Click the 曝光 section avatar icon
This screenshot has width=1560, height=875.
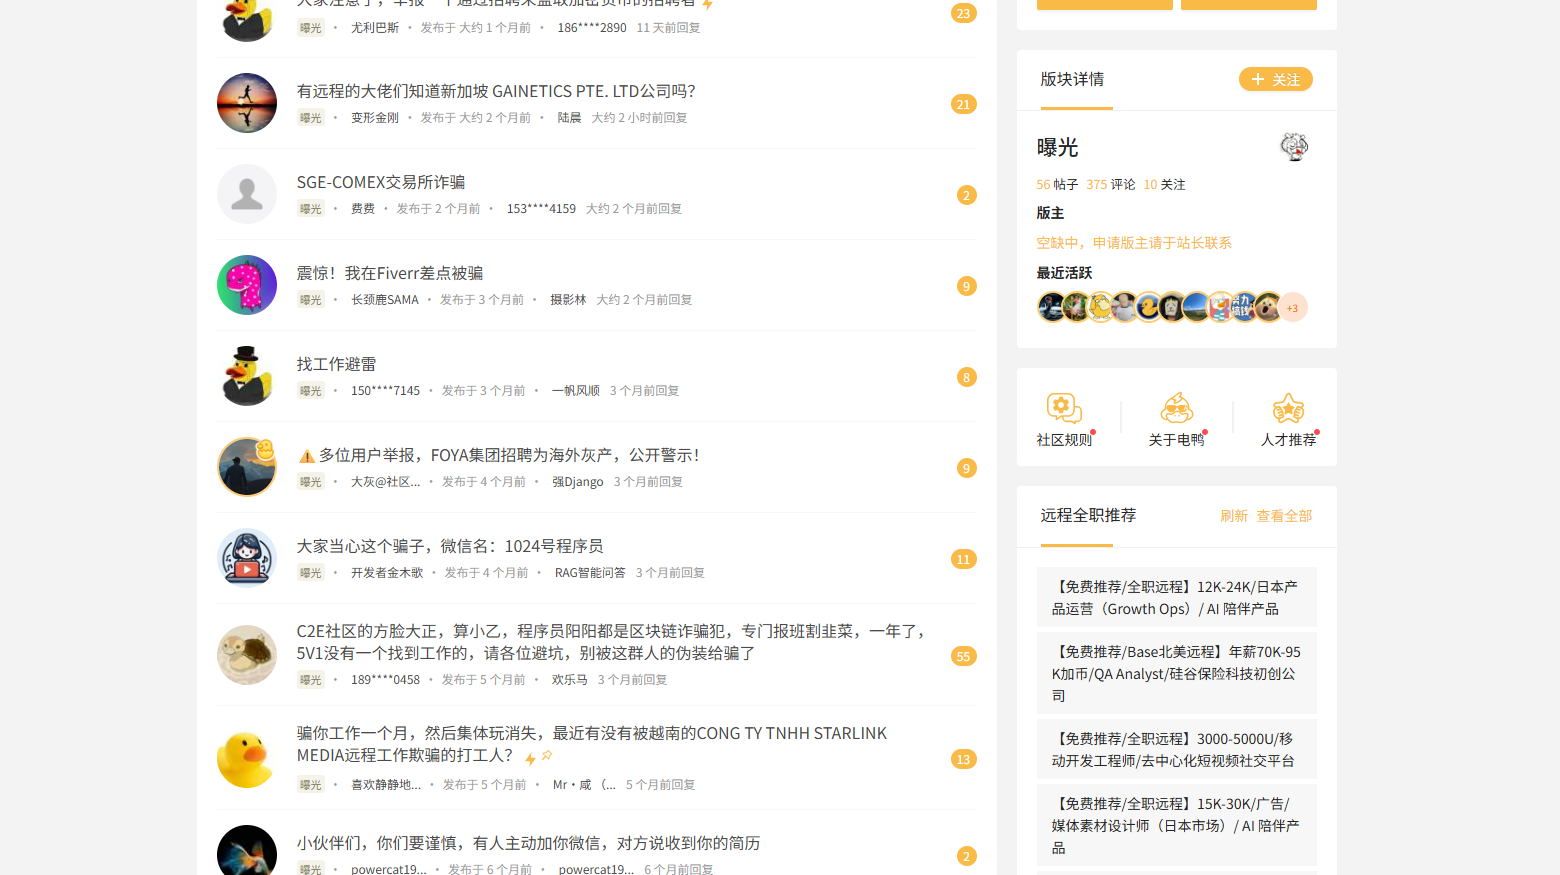point(1294,147)
